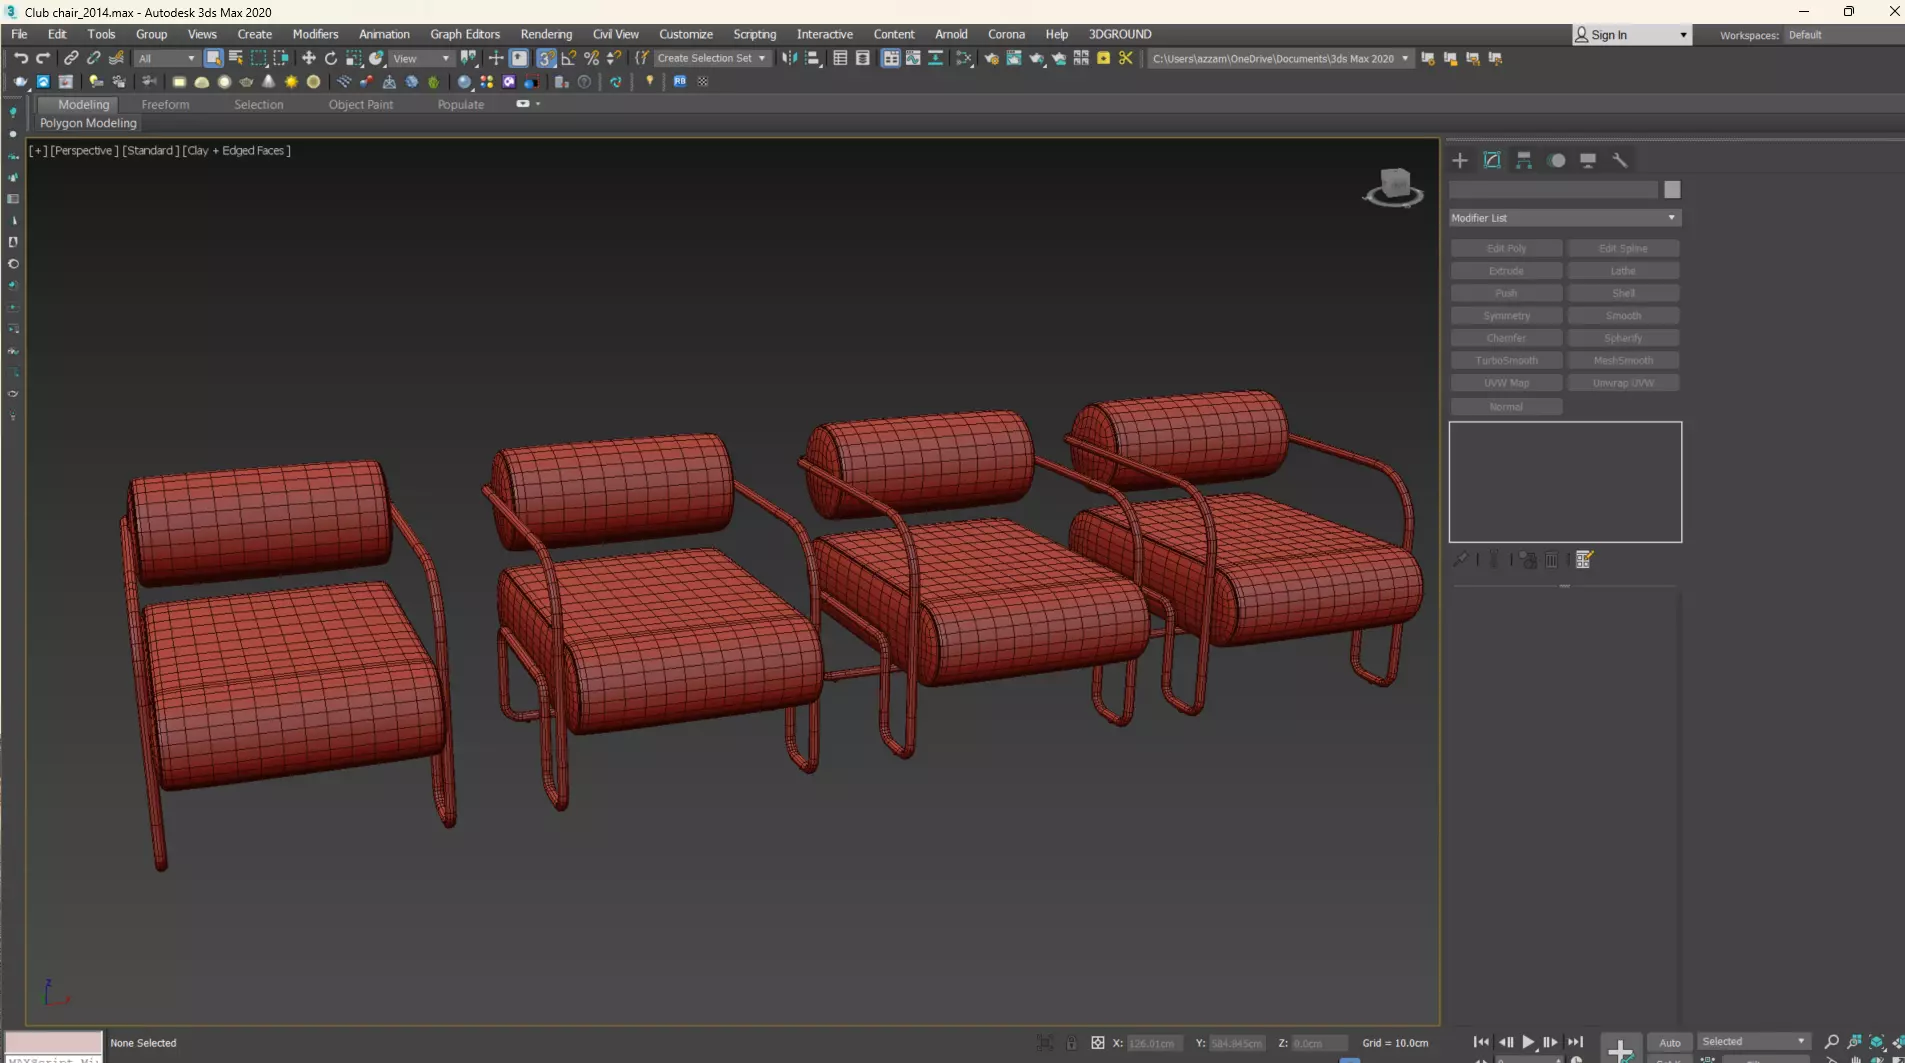Click the TurboSmooth modifier button
1905x1063 pixels.
pos(1506,360)
